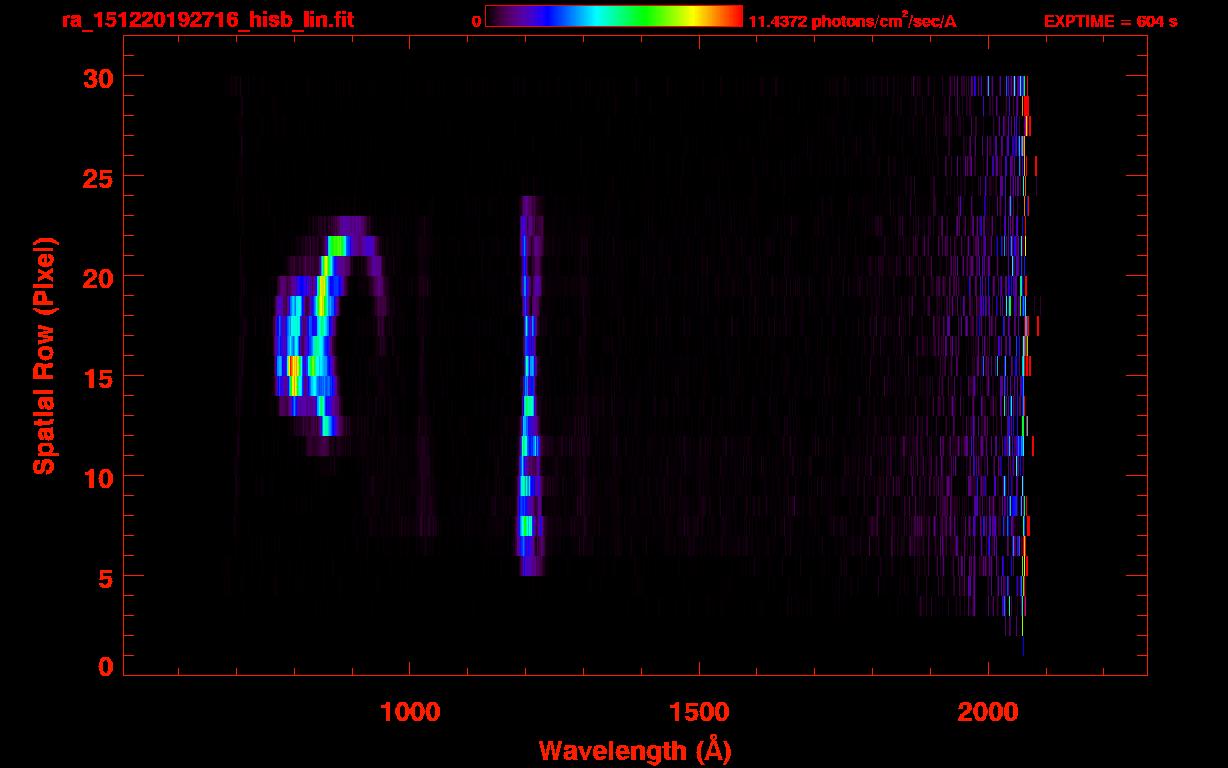Click the color bar maximum value 11.4372
The image size is (1228, 768).
778,21
